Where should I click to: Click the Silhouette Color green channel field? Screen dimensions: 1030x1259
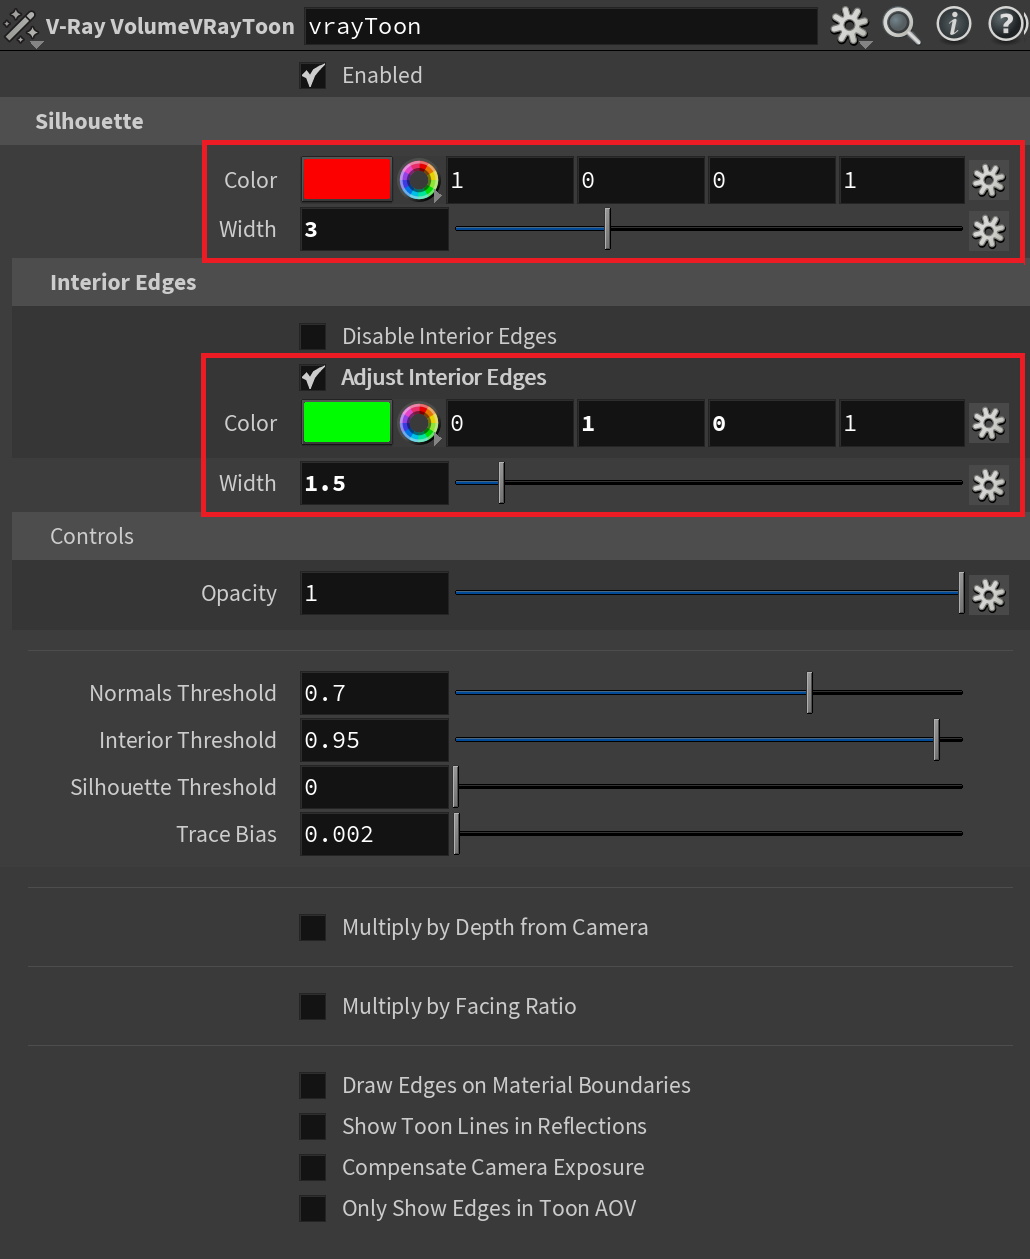point(641,180)
